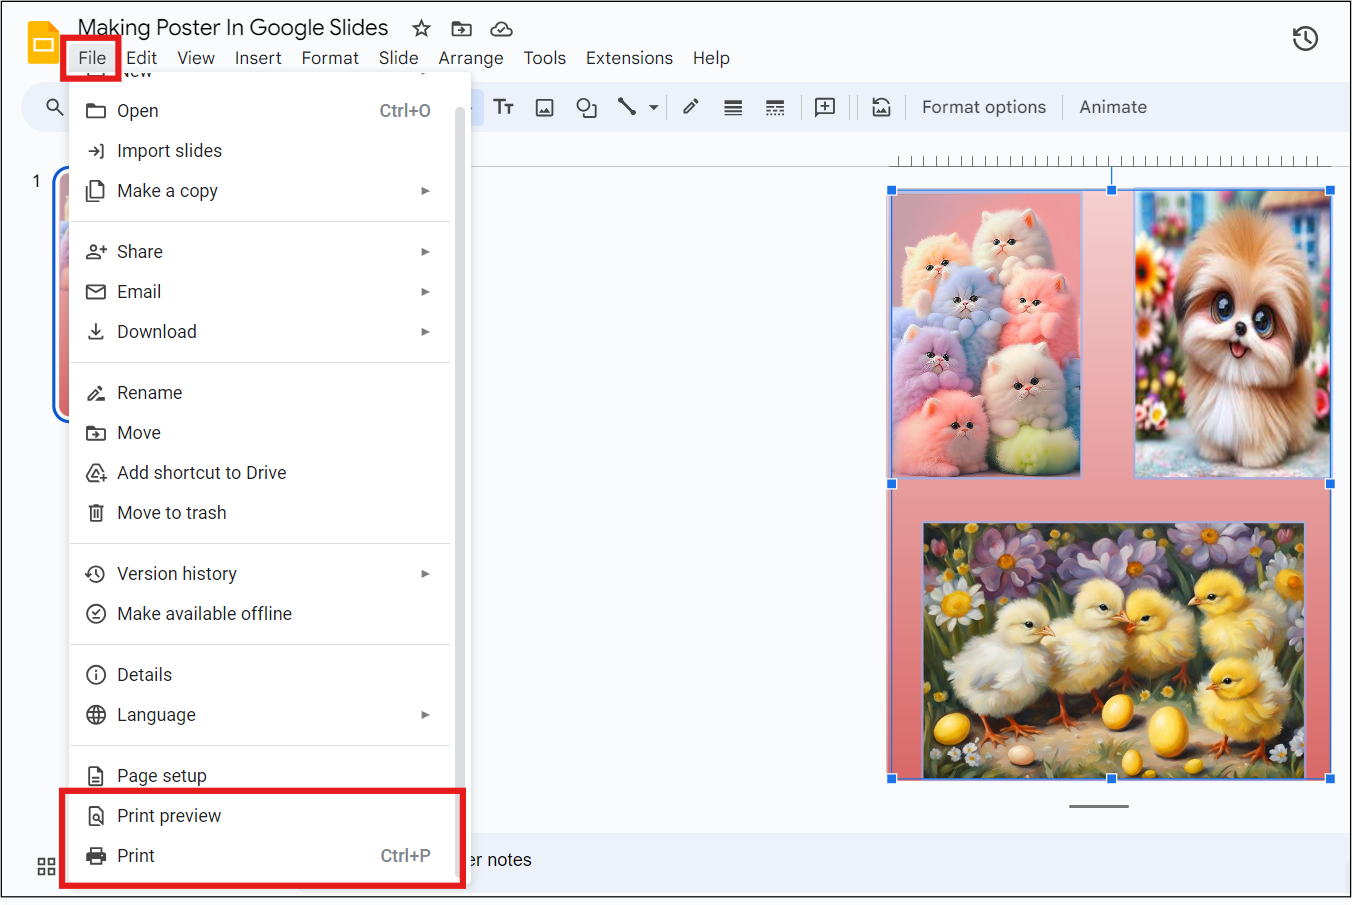Add a comment using the comment icon

(824, 107)
